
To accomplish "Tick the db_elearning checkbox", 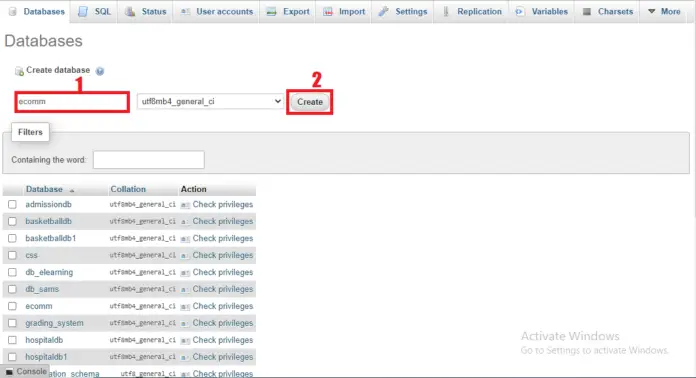I will coord(12,272).
